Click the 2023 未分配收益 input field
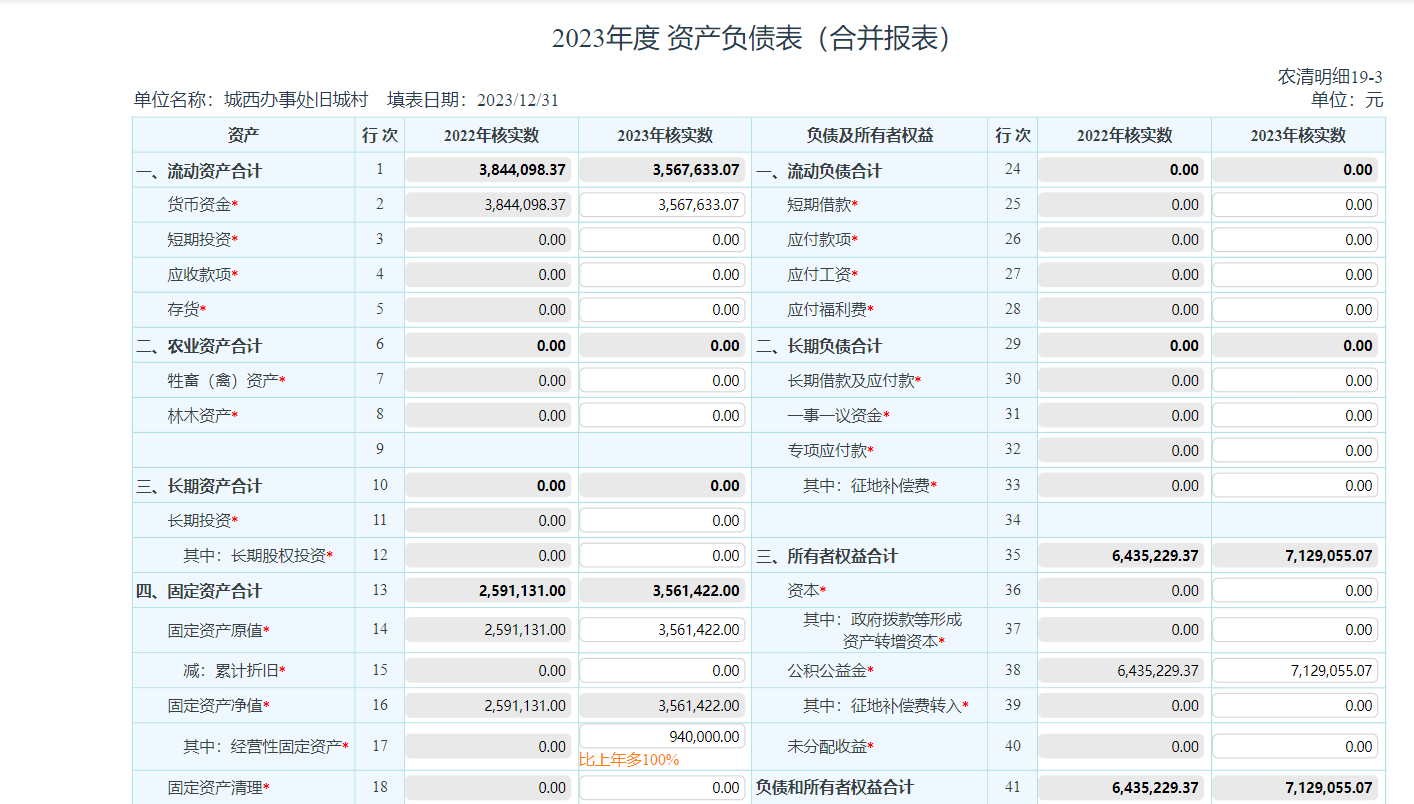1414x804 pixels. 1295,747
